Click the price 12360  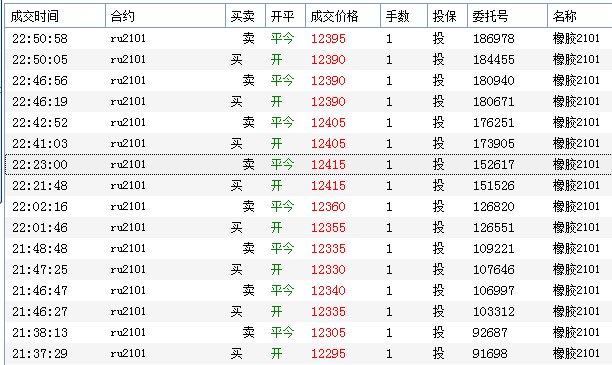[x=328, y=207]
